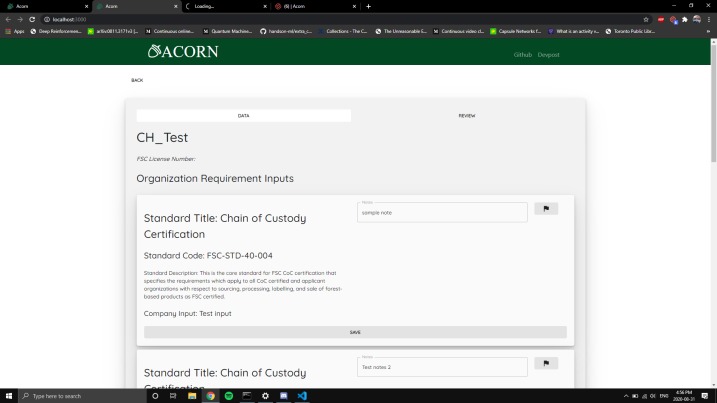Open the 'Continuous online...' bookmark
This screenshot has width=717, height=403.
click(170, 31)
